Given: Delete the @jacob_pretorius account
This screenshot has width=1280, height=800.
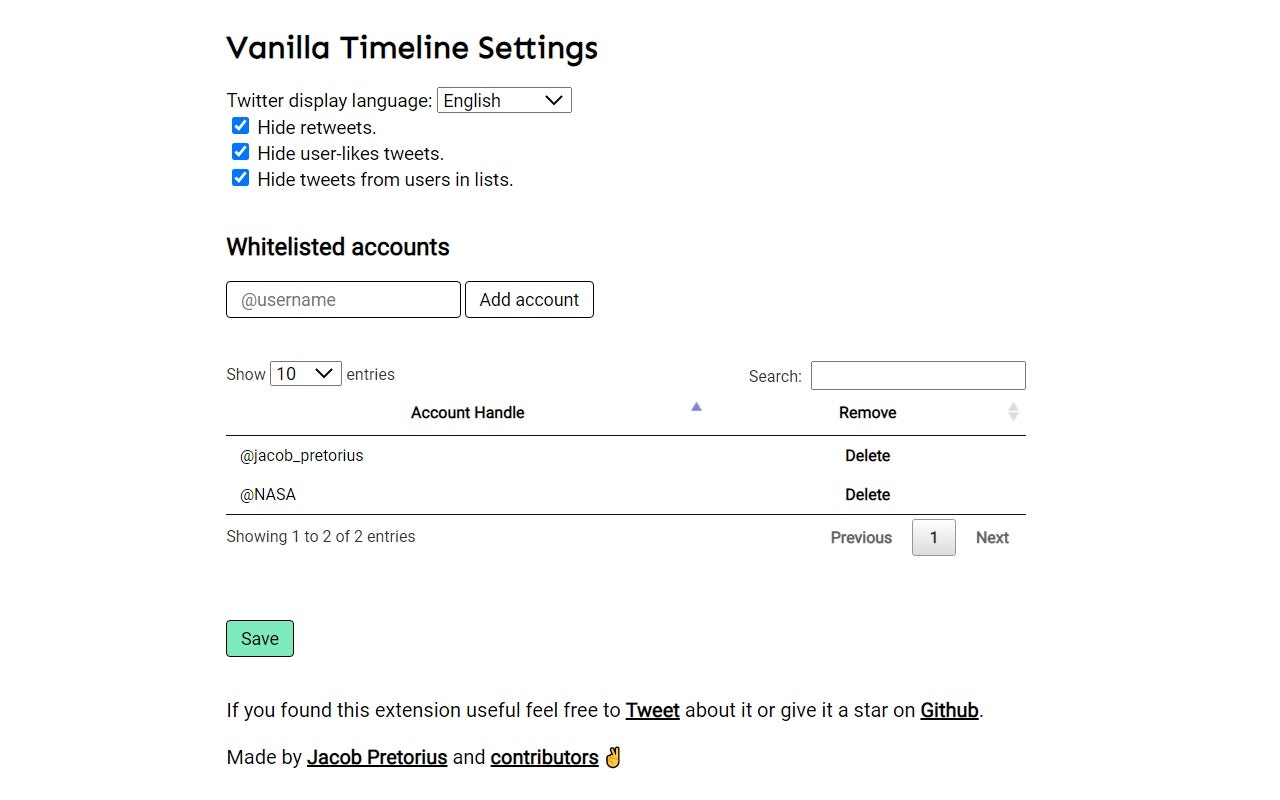Looking at the screenshot, I should [x=867, y=455].
